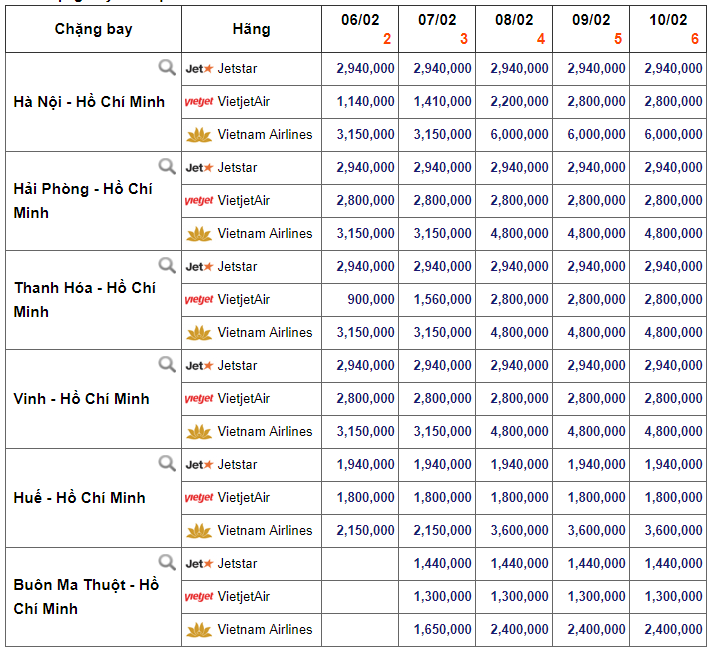The image size is (712, 653).
Task: Select the Buôn Ma Thuột - Hồ Chí Minh route
Action: pos(86,597)
